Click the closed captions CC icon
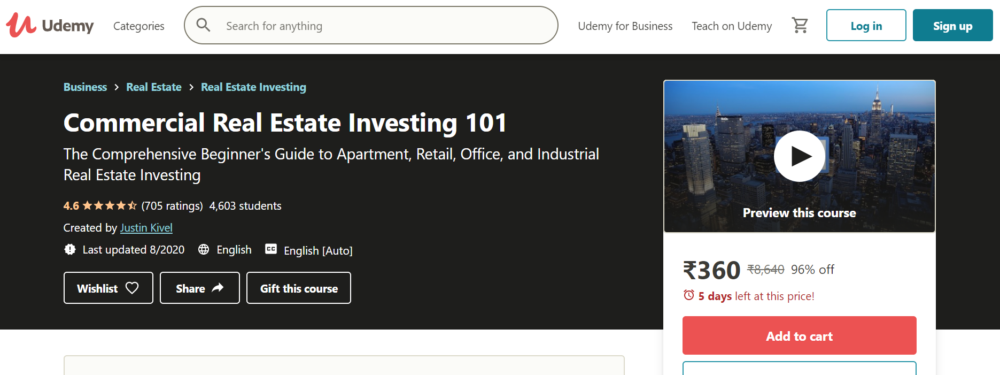This screenshot has height=375, width=1000. pos(271,249)
